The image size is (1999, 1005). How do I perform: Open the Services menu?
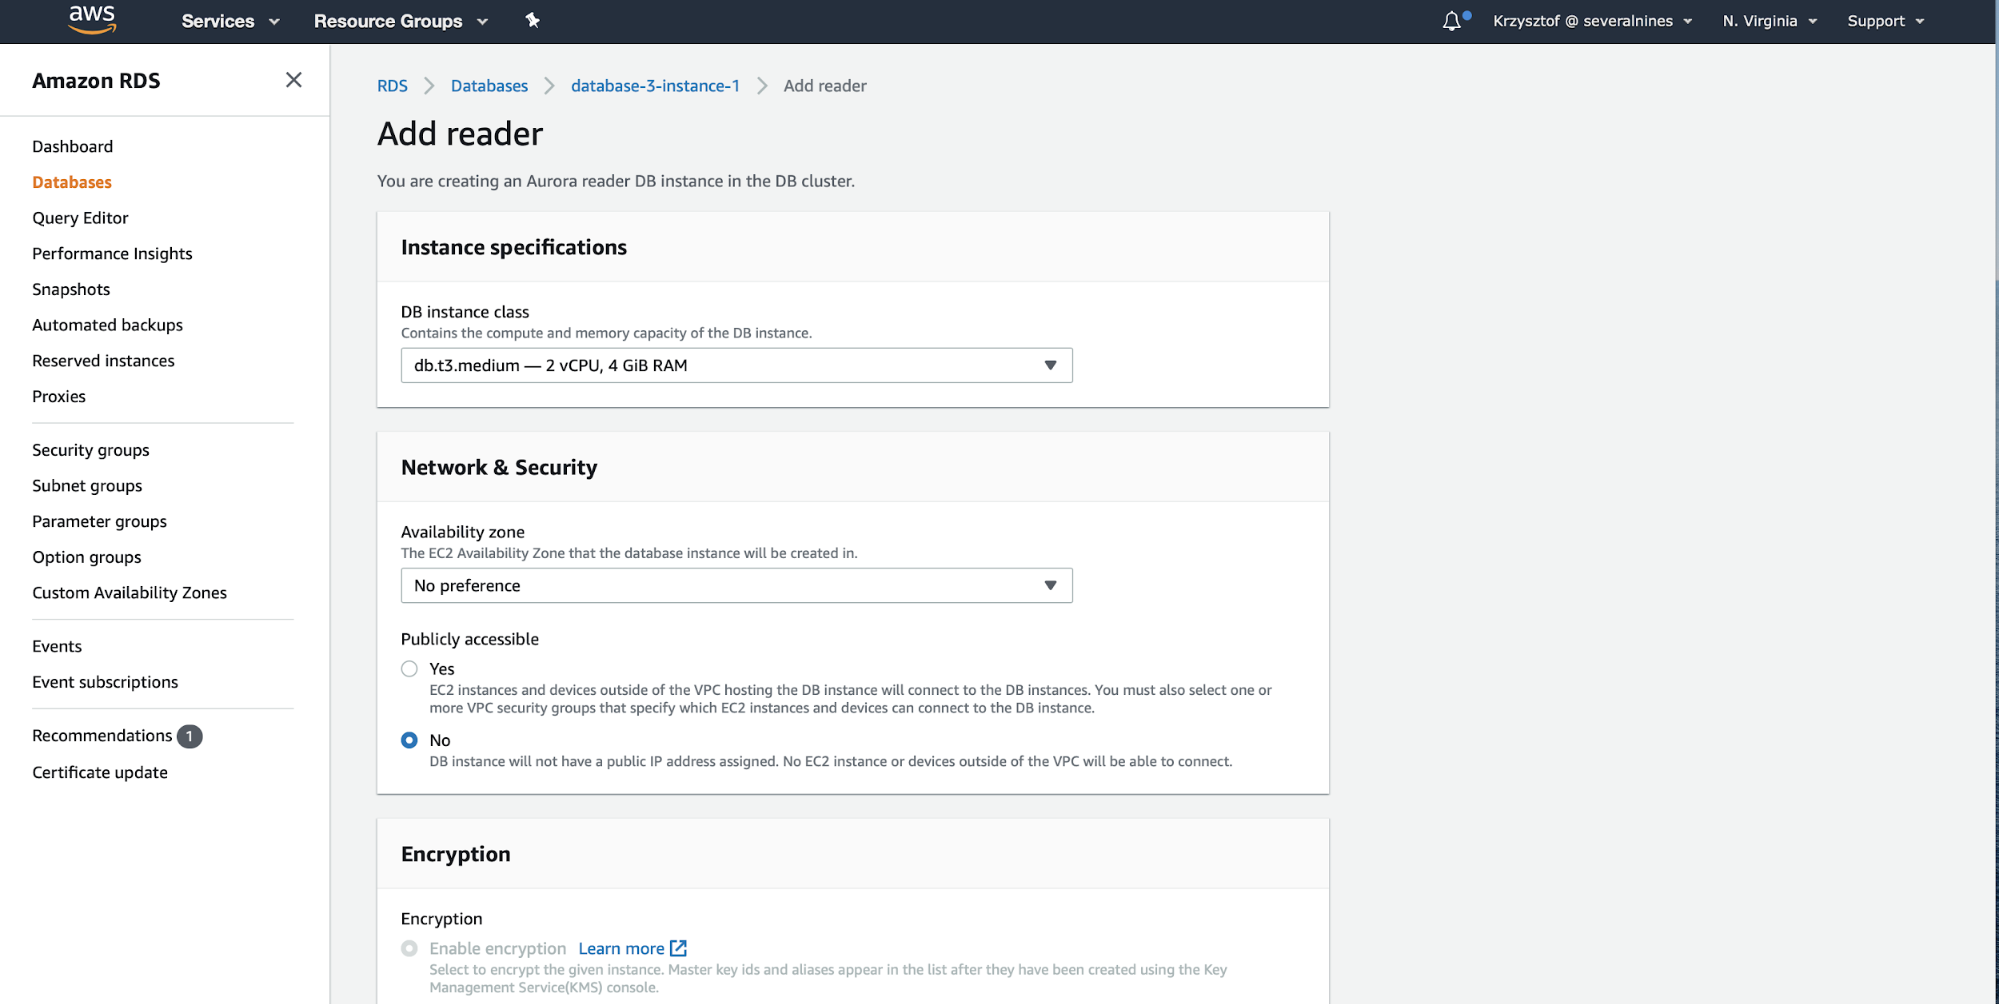(230, 21)
